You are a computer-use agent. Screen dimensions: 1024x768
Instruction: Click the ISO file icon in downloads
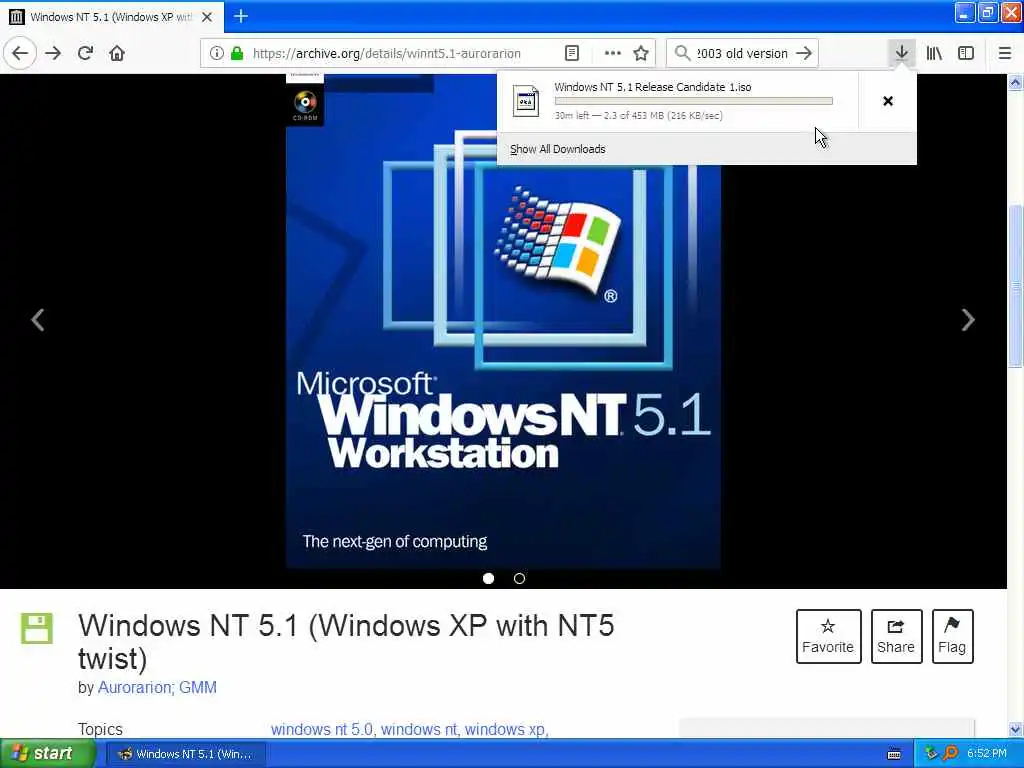[526, 101]
